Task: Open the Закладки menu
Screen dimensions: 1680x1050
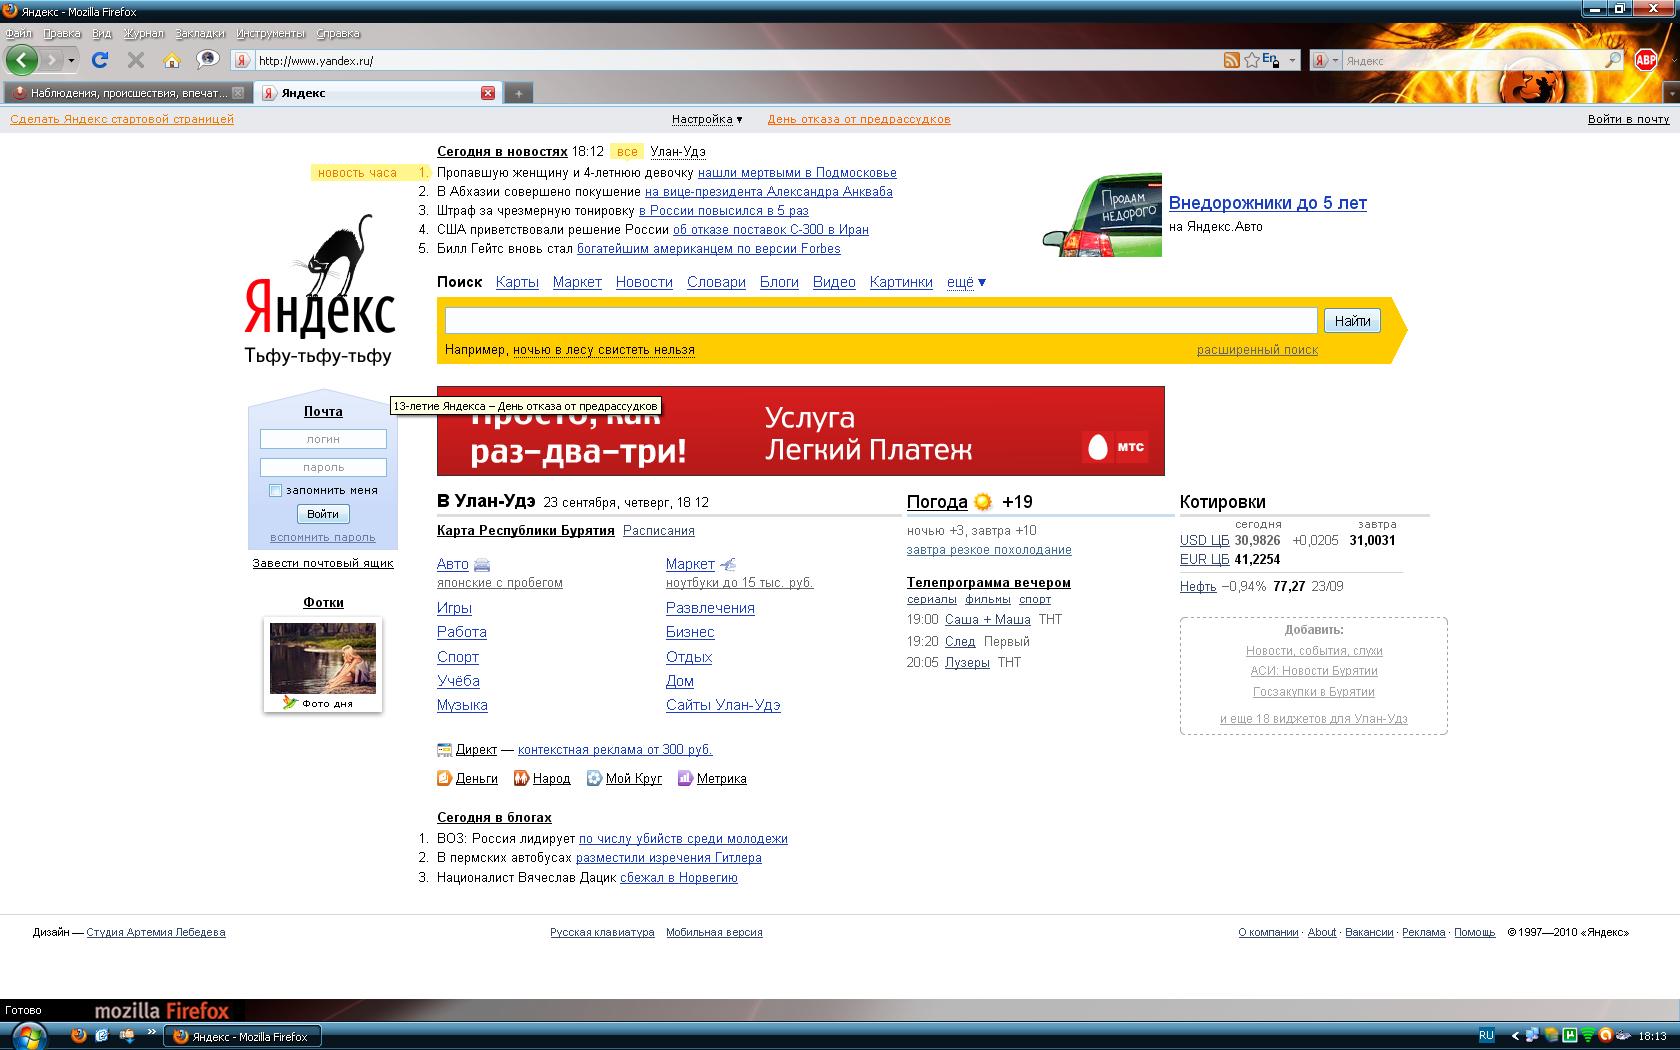Action: tap(200, 33)
